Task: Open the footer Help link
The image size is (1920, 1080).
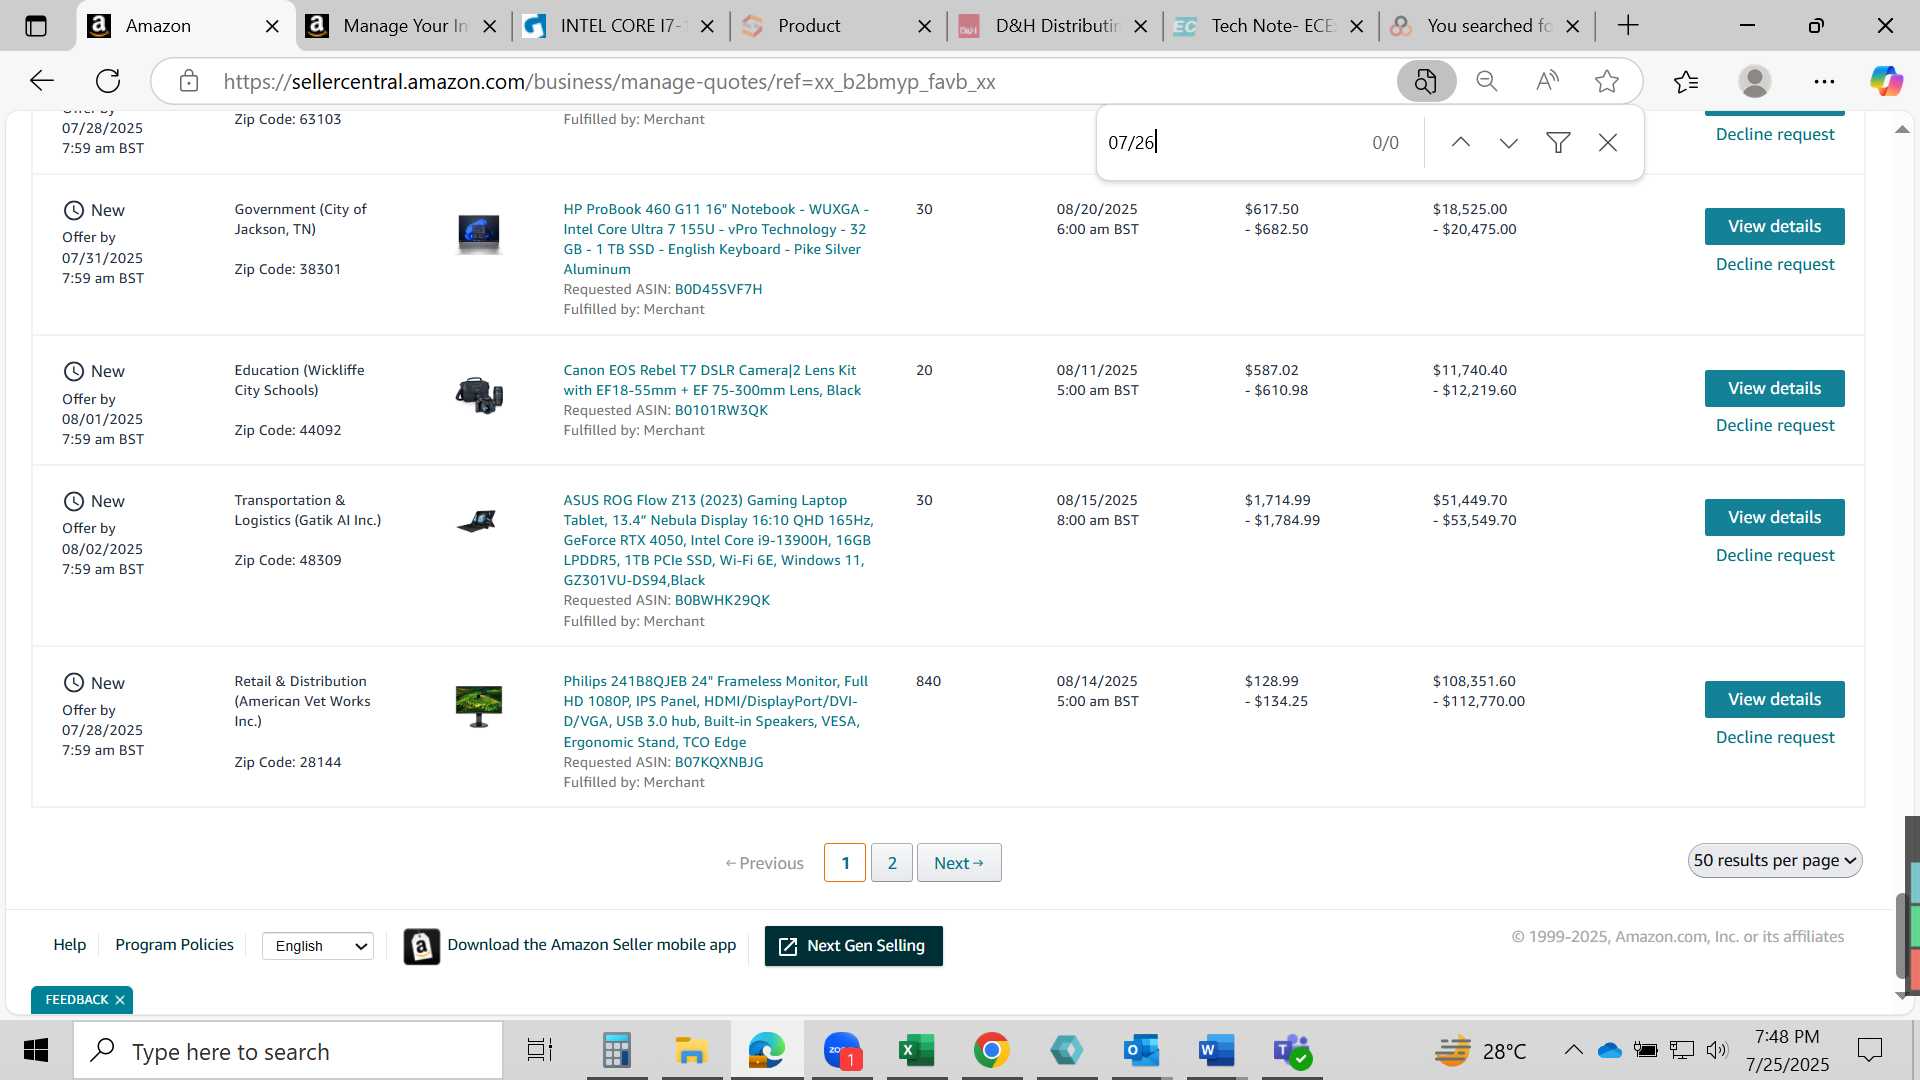Action: 69,945
